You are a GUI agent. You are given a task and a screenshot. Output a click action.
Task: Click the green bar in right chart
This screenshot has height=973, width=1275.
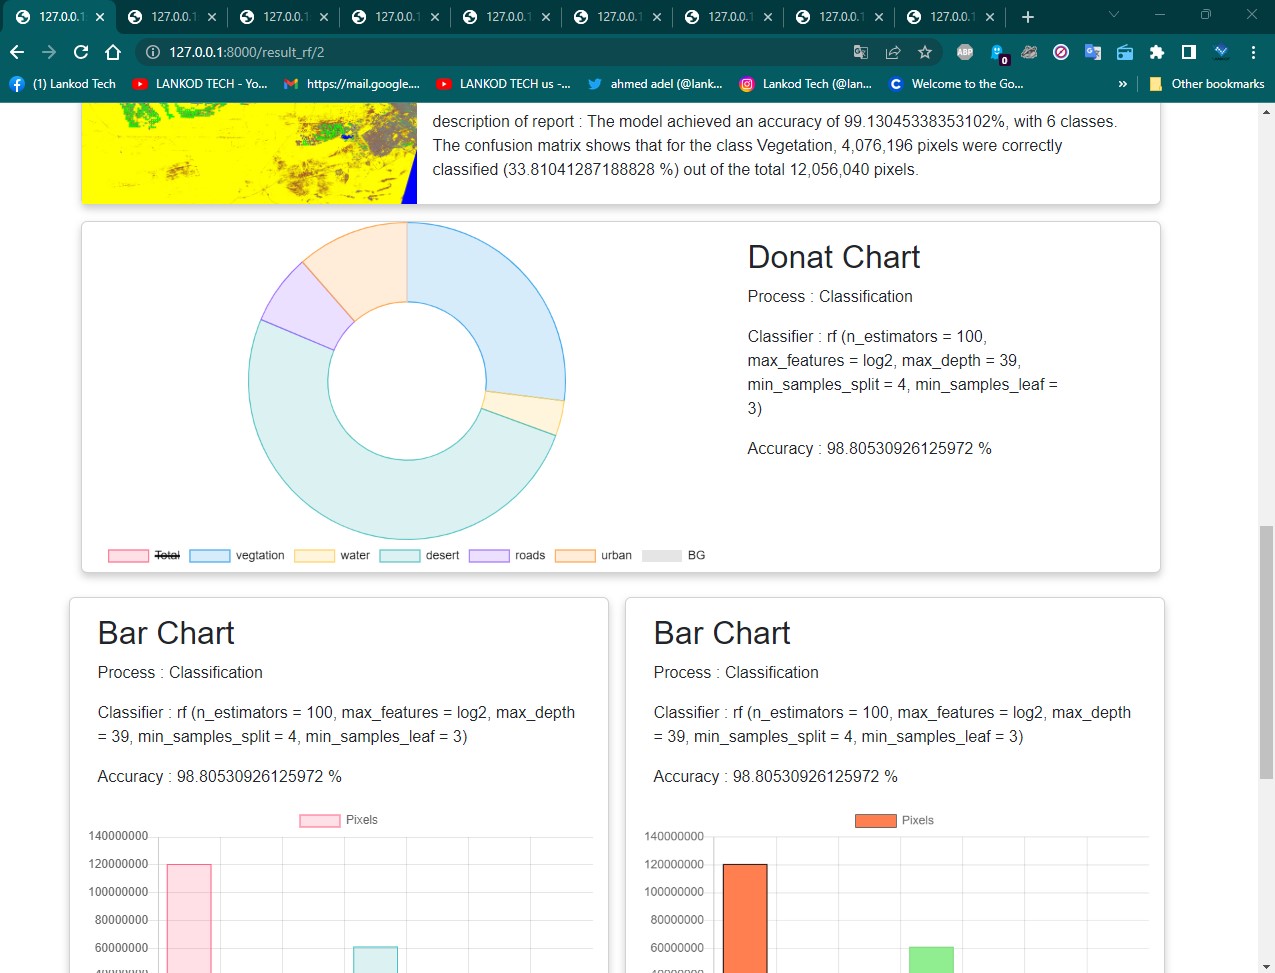(x=931, y=960)
